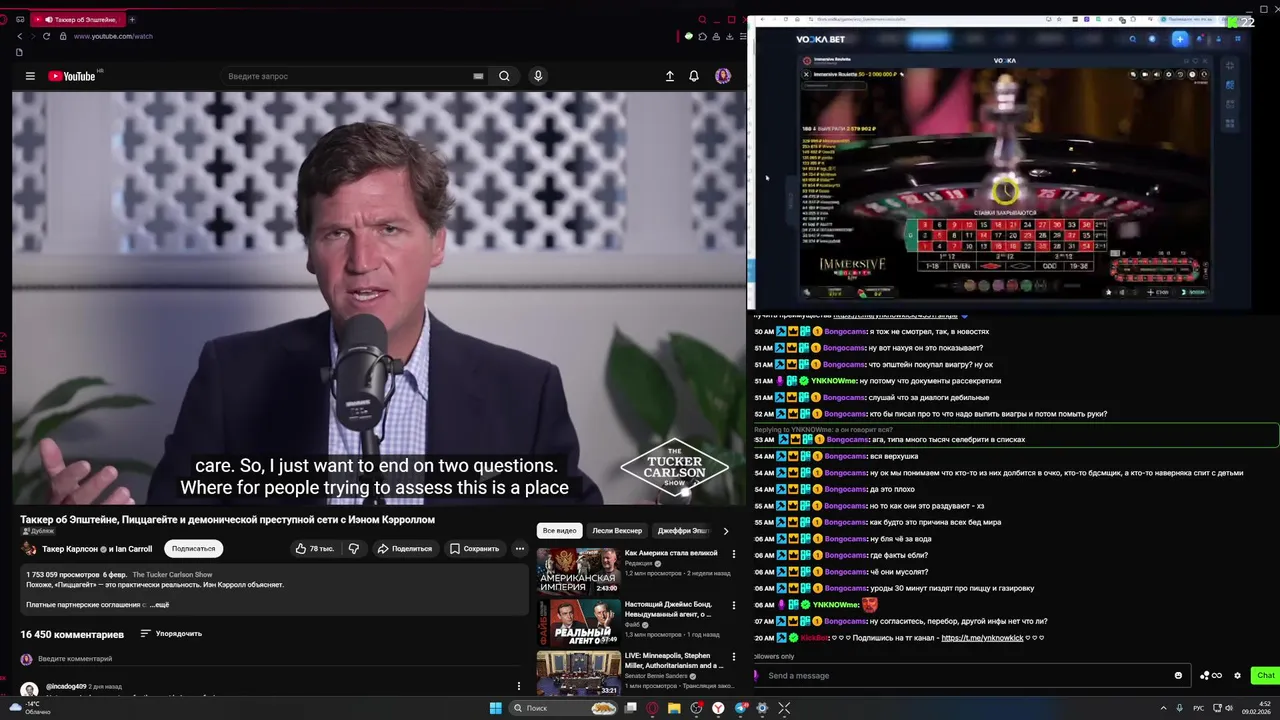Switch to the 'Таккер об Эпштейне' browser tab
This screenshot has width=1280, height=720.
[80, 19]
